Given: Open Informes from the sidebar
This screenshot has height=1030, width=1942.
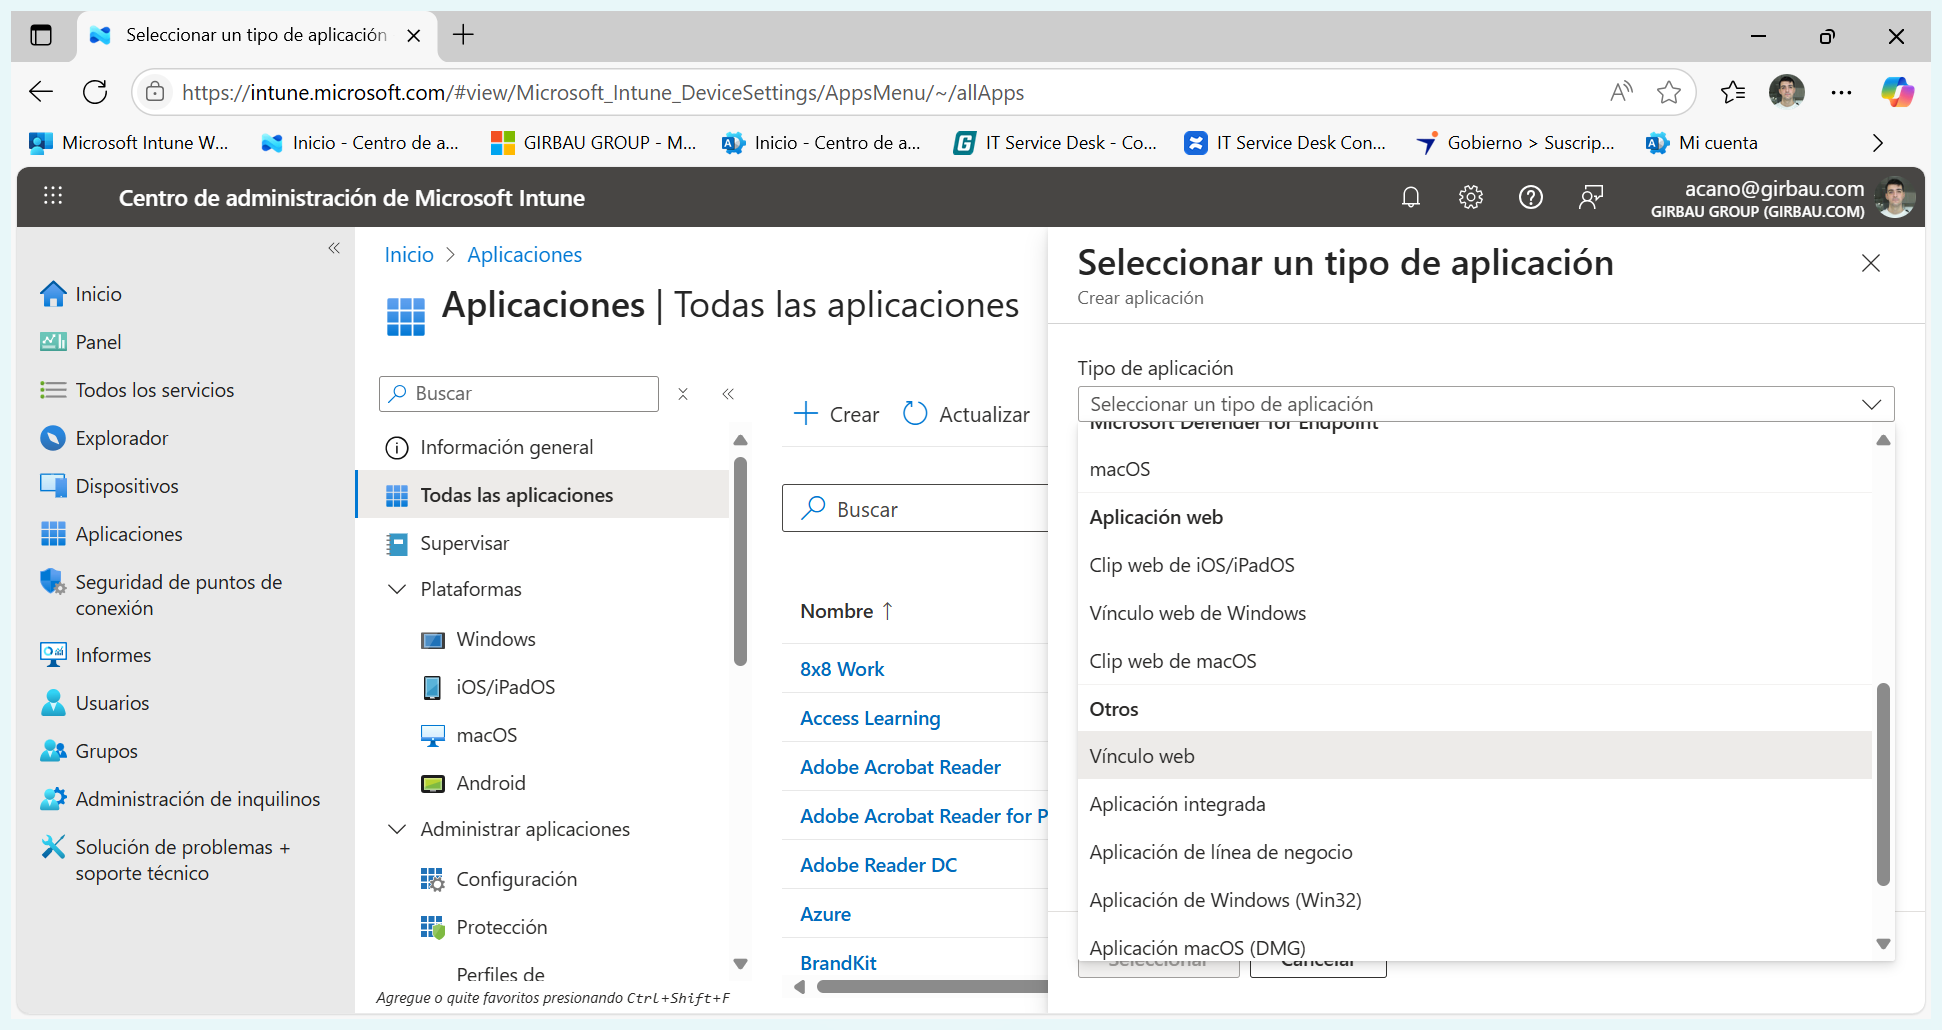Looking at the screenshot, I should [112, 655].
